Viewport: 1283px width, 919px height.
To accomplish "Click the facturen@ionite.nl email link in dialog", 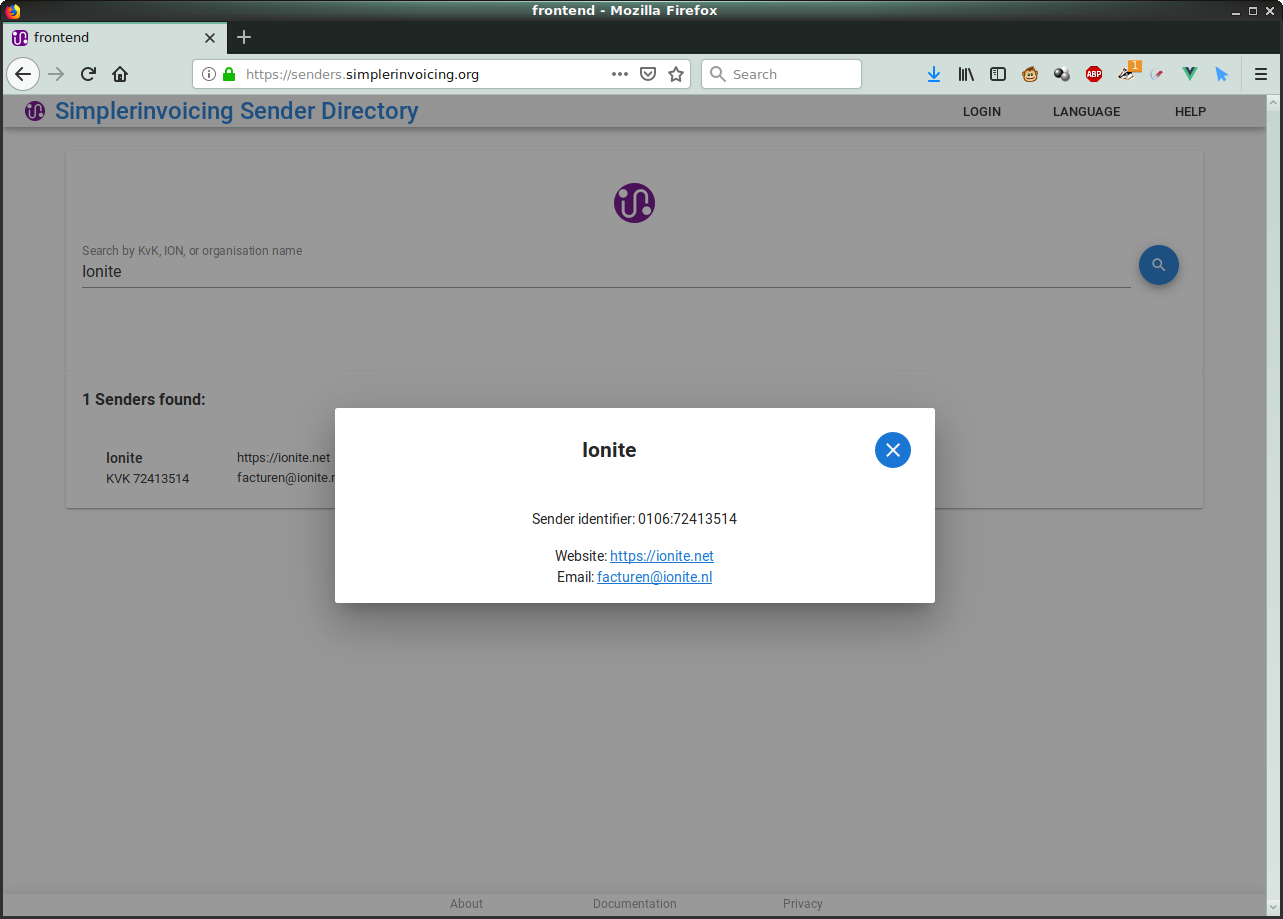I will click(x=654, y=577).
